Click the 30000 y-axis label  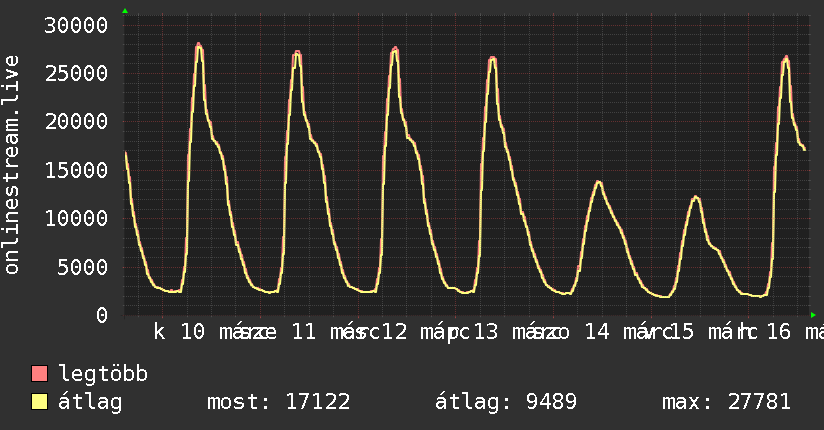tap(76, 25)
